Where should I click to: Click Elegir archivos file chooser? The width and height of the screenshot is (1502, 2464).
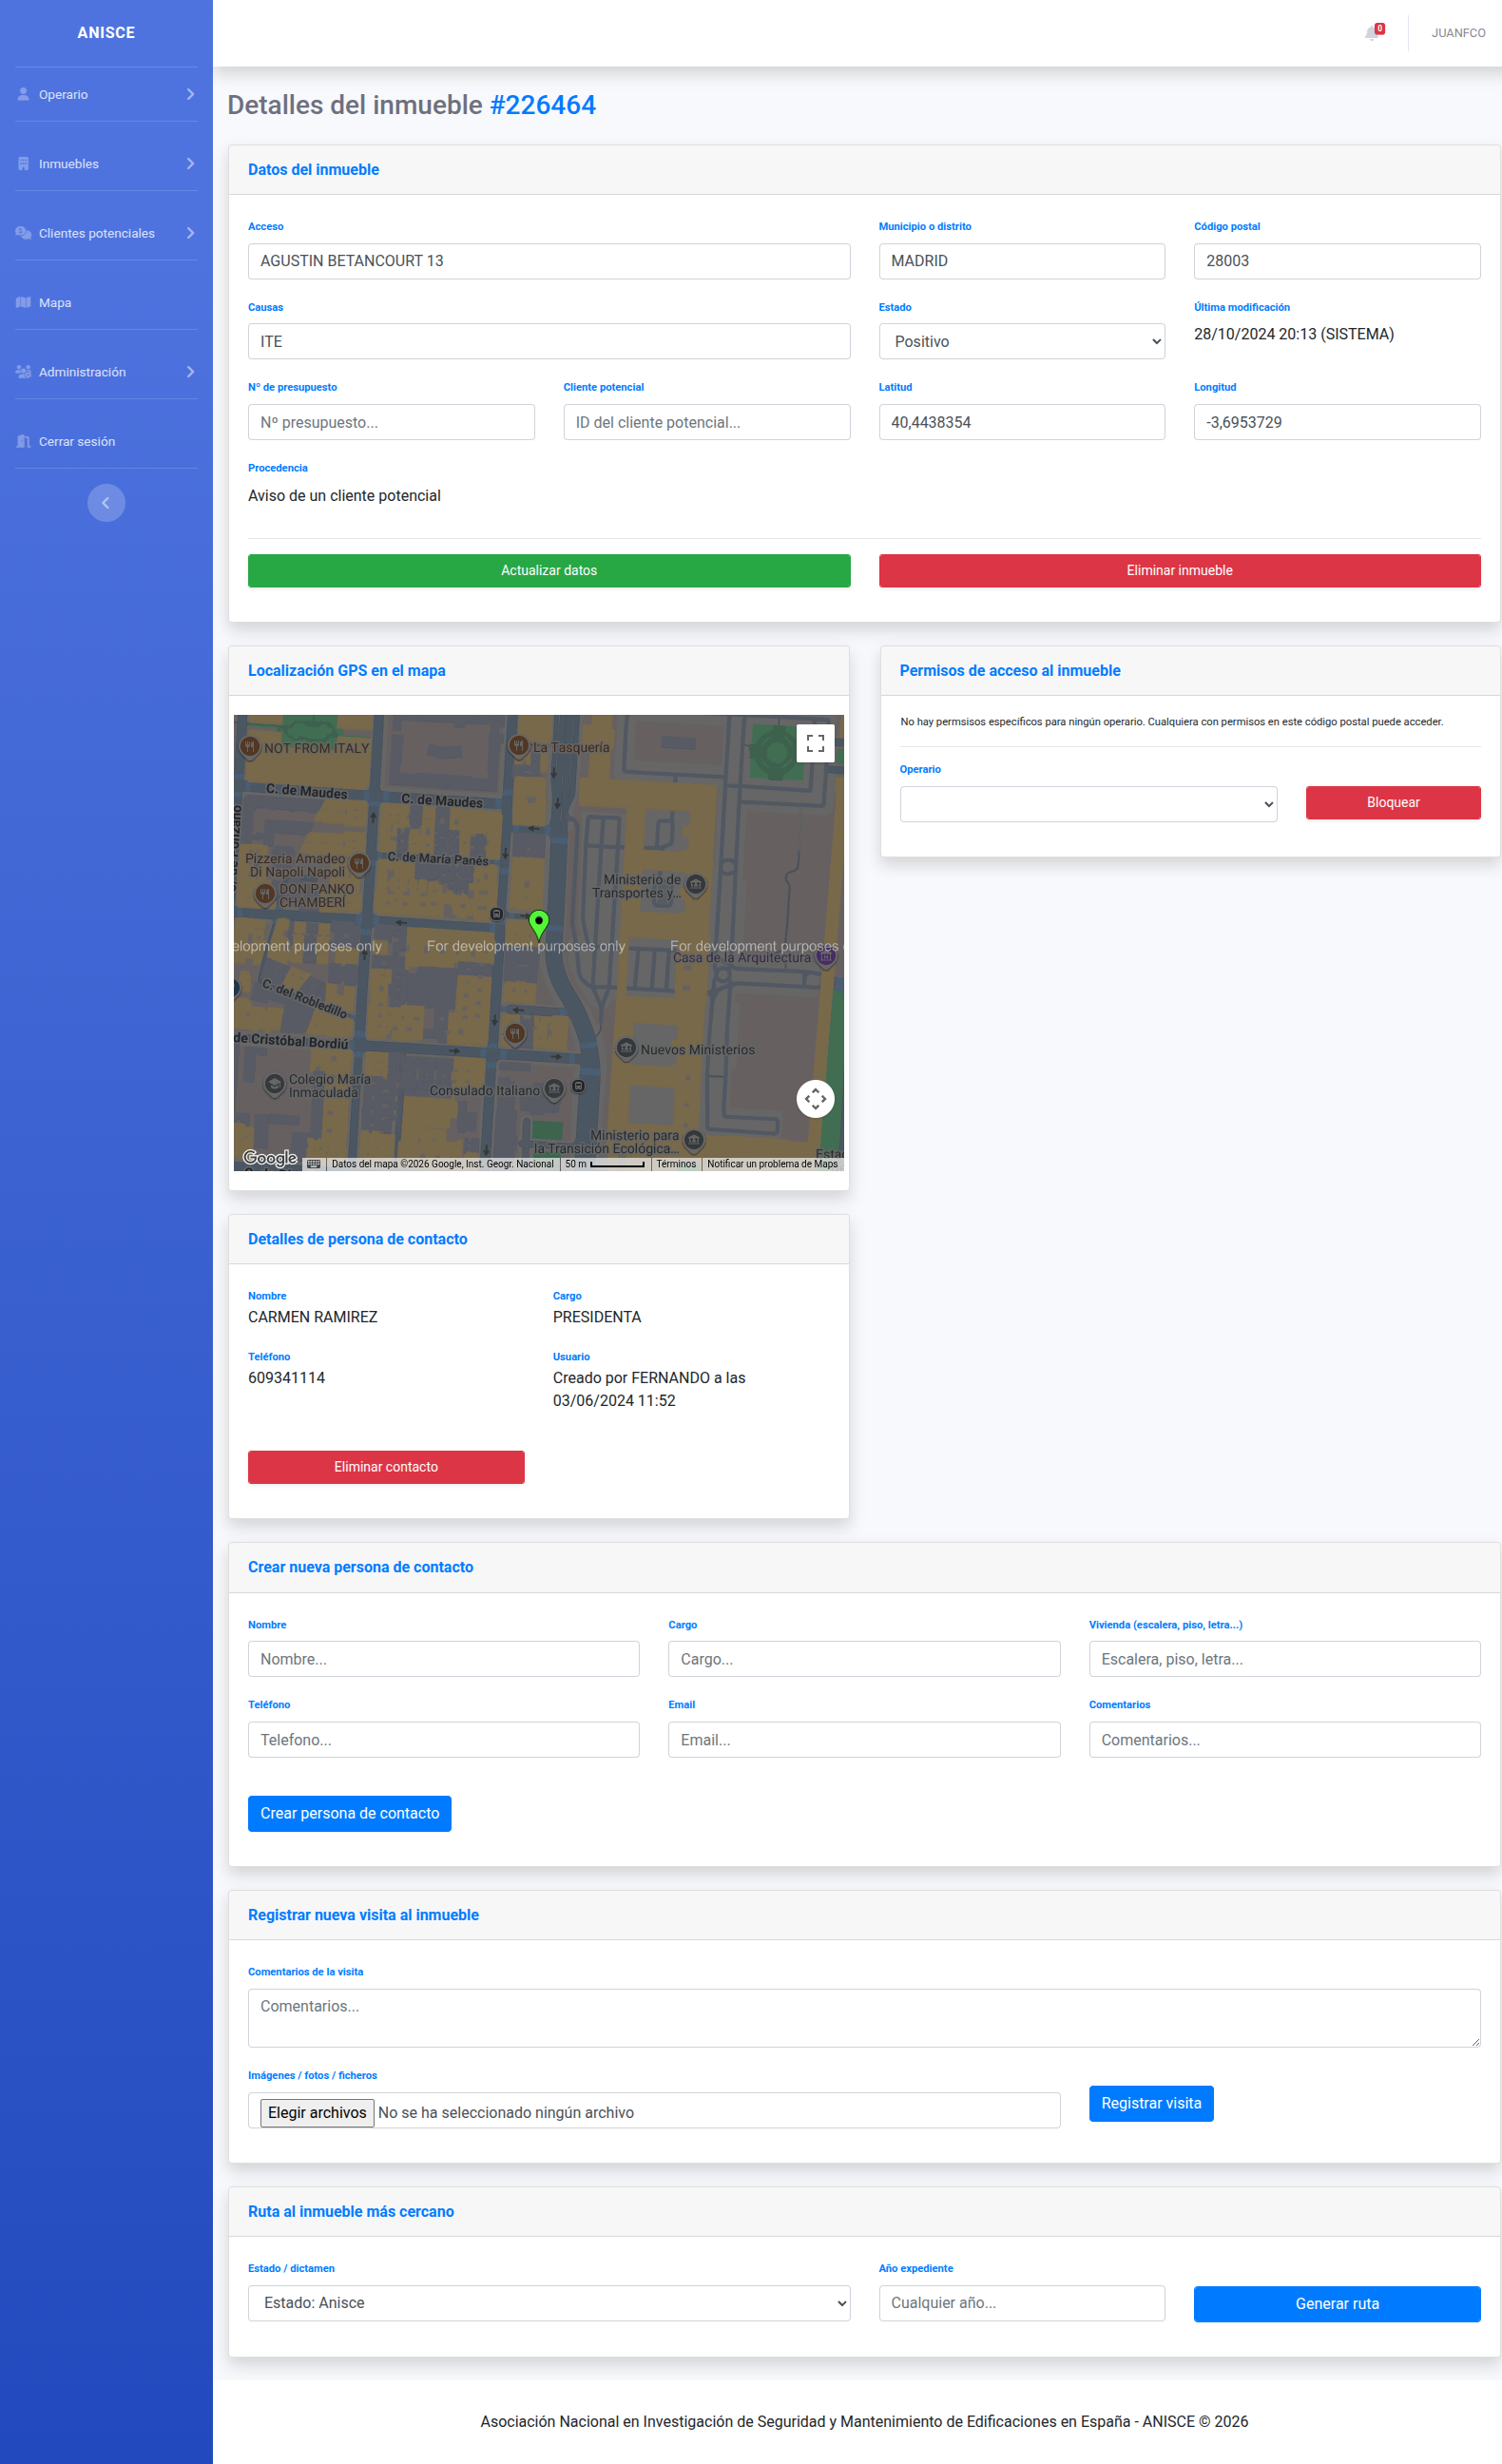pyautogui.click(x=317, y=2112)
